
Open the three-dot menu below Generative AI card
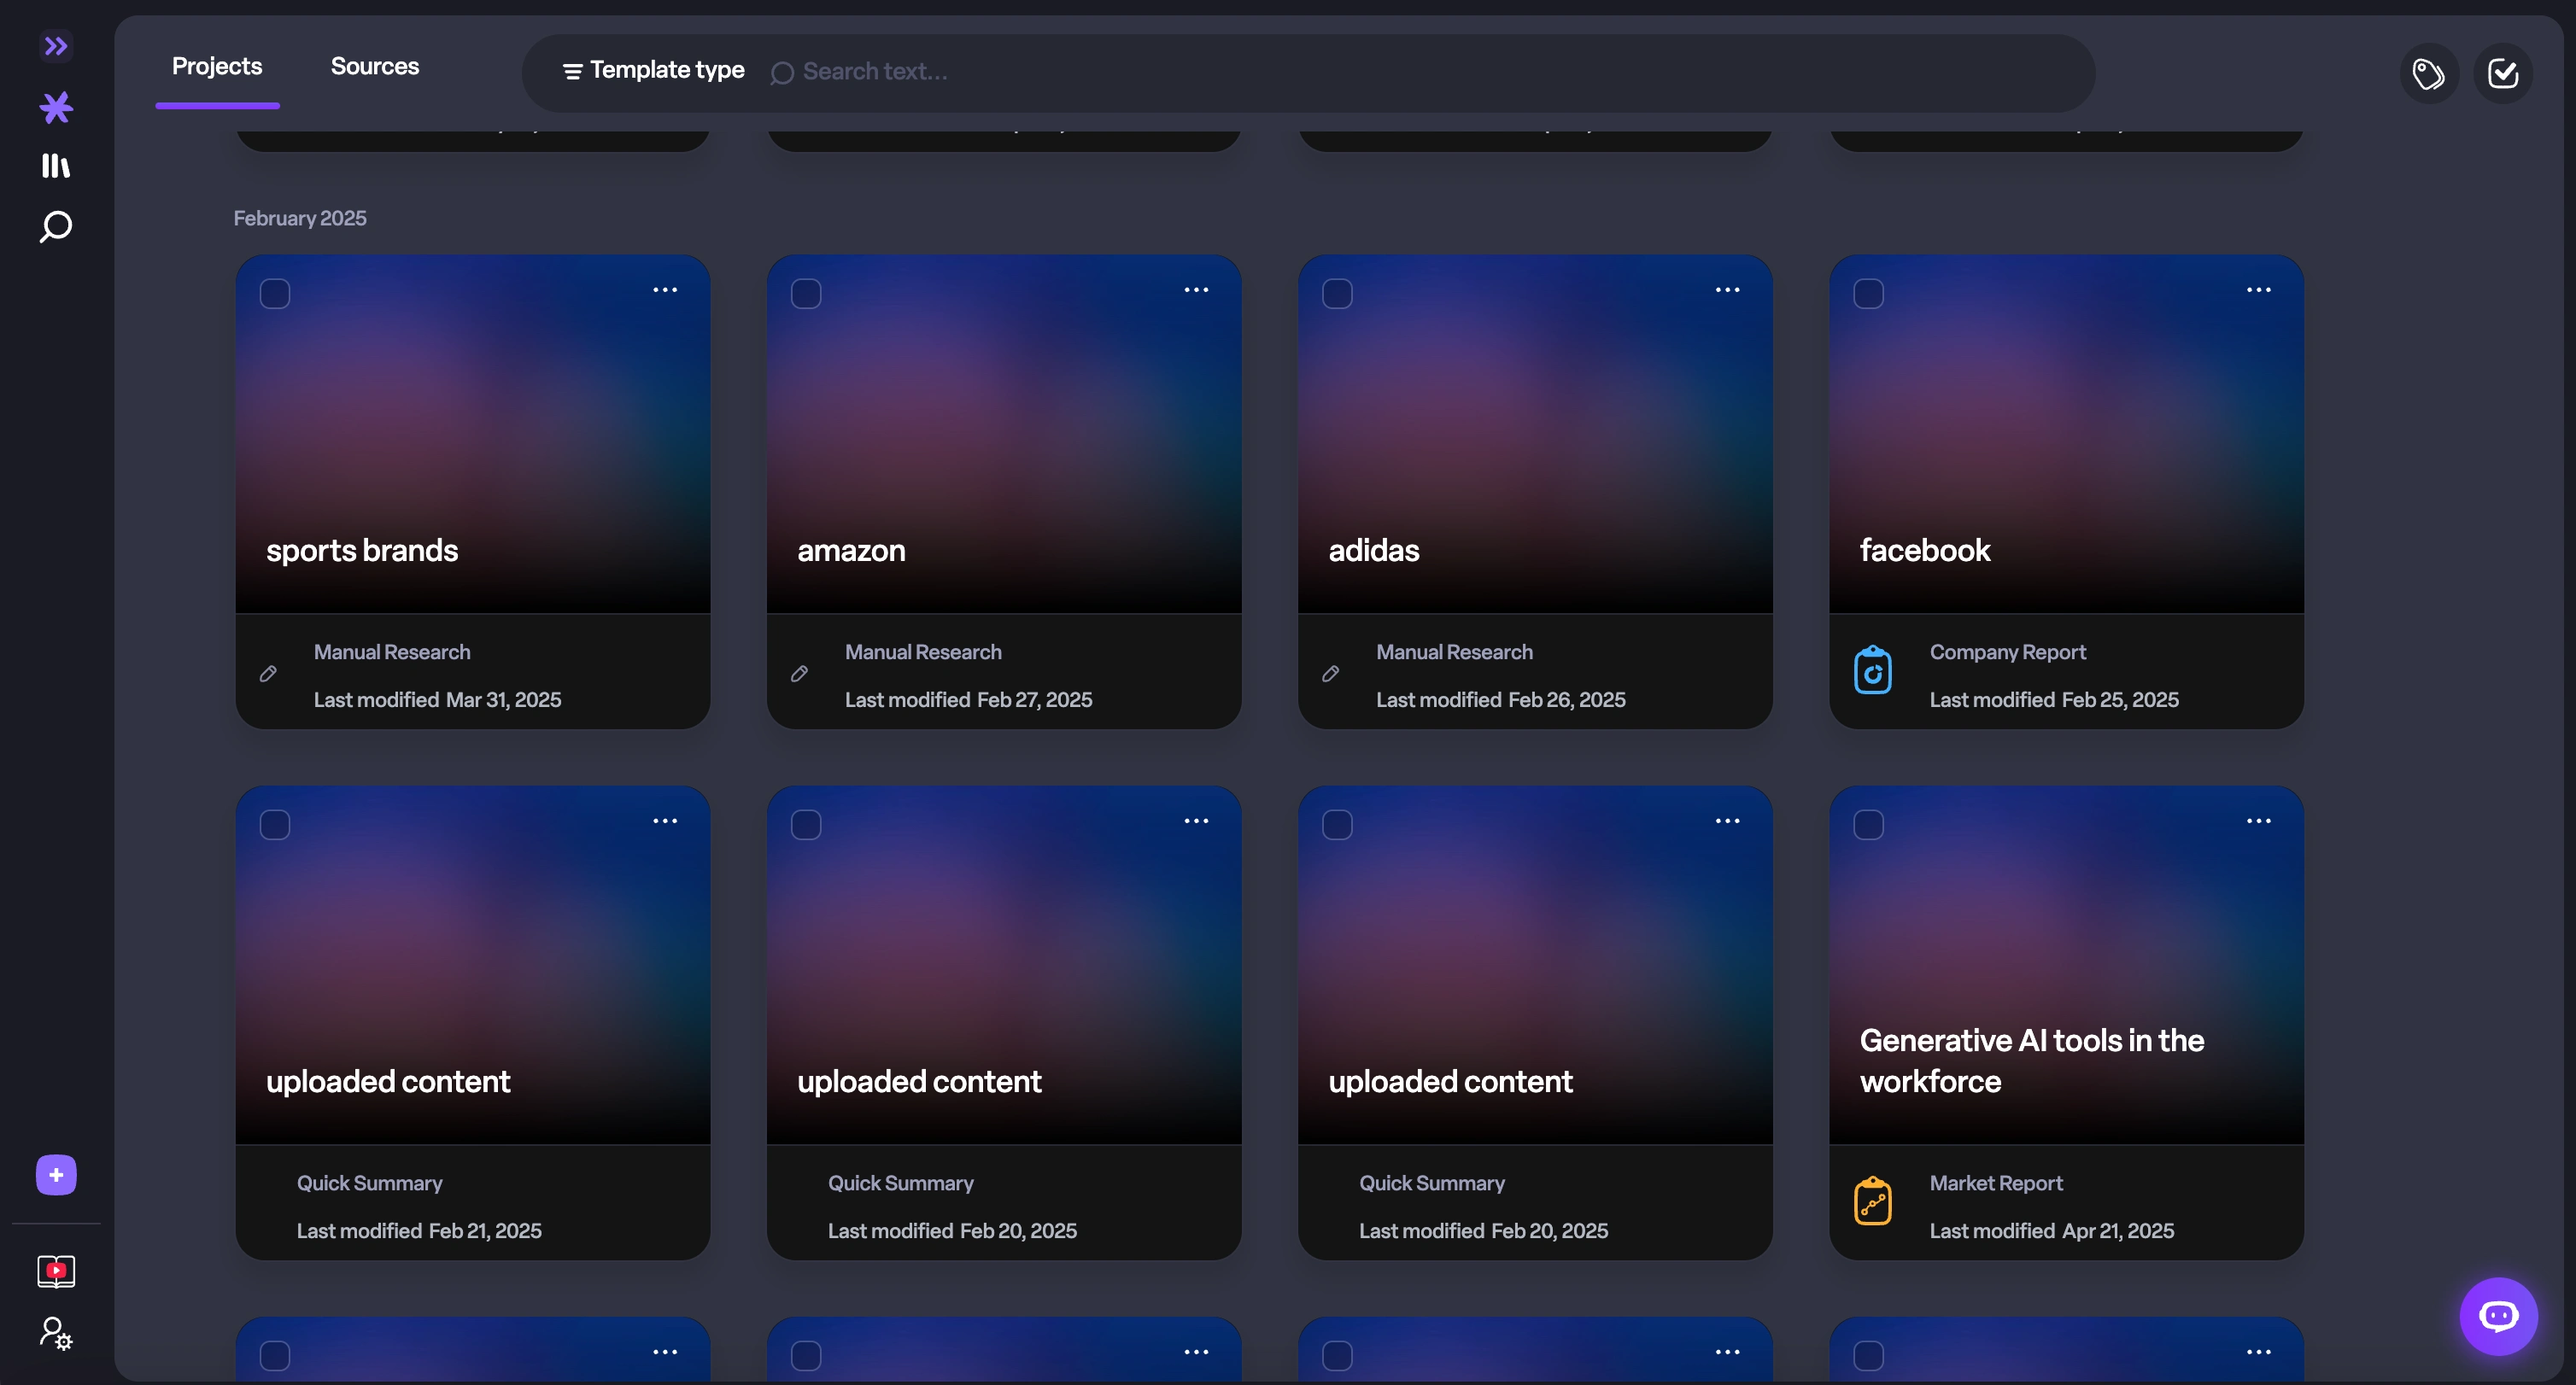click(x=2258, y=1352)
